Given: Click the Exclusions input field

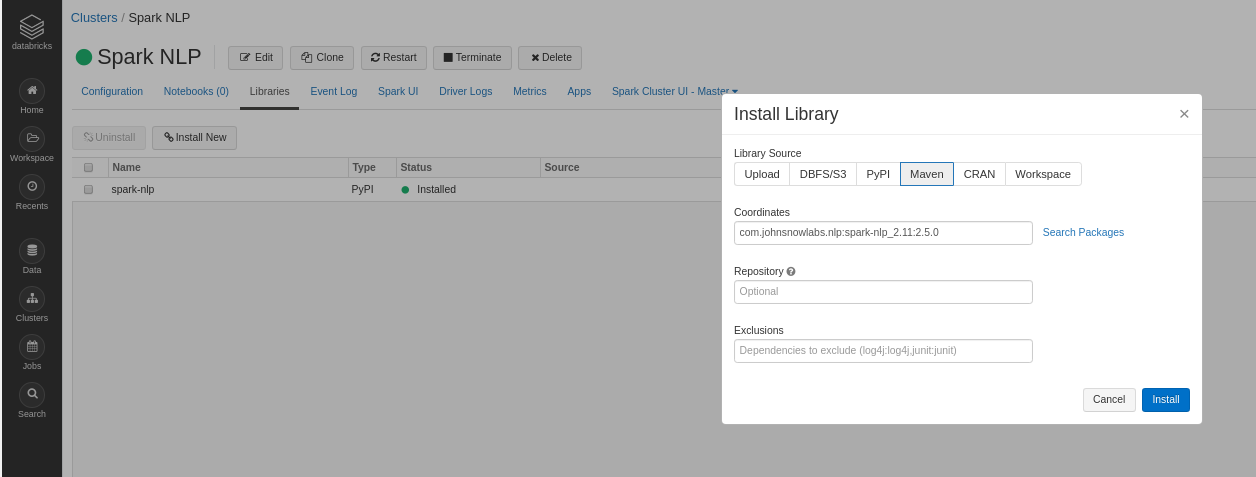Looking at the screenshot, I should tap(883, 351).
